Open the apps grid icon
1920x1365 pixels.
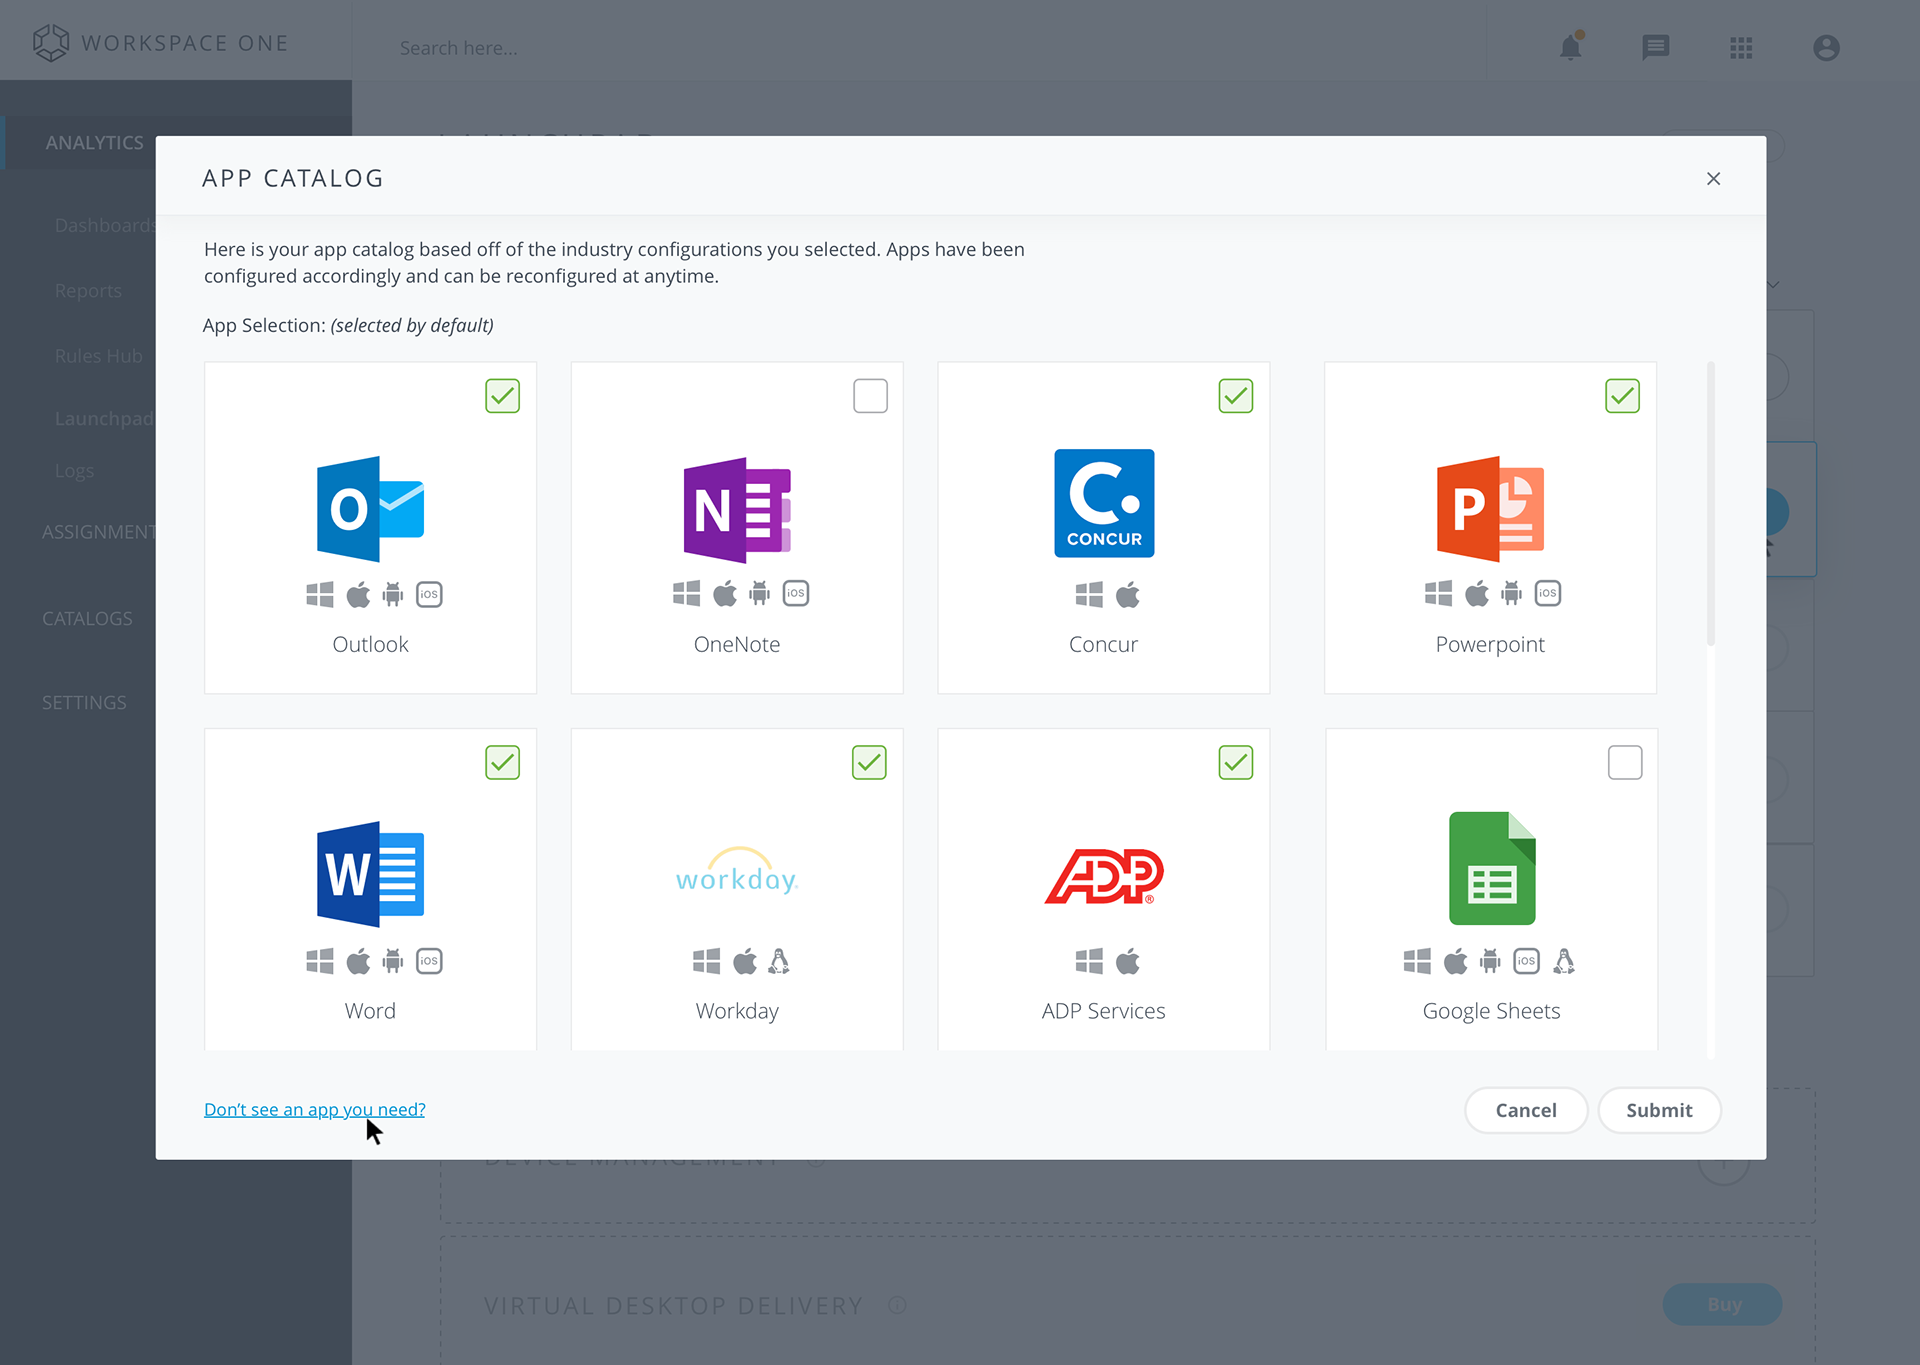pyautogui.click(x=1741, y=48)
